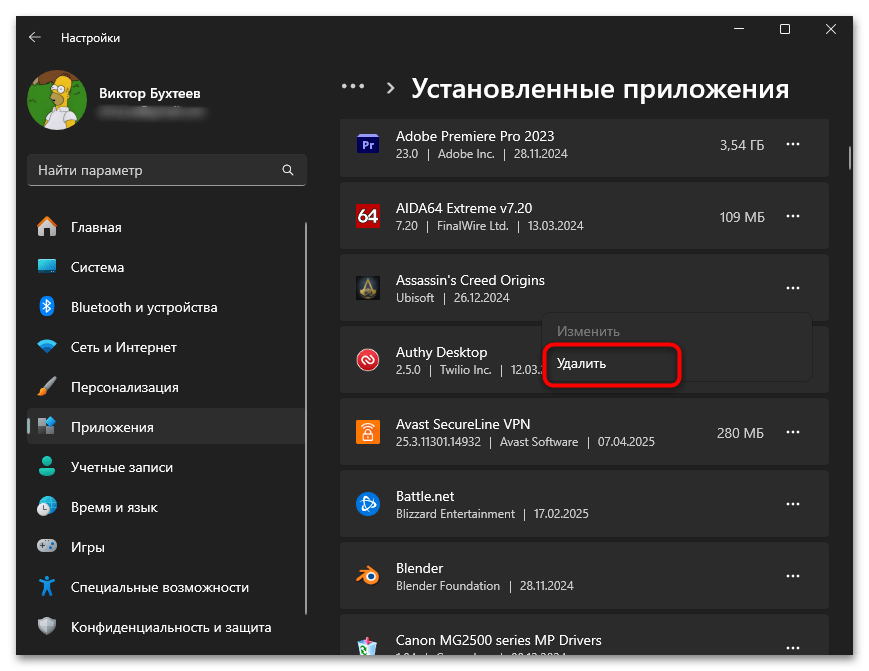This screenshot has width=869, height=671.
Task: Open Главная home section
Action: (166, 227)
